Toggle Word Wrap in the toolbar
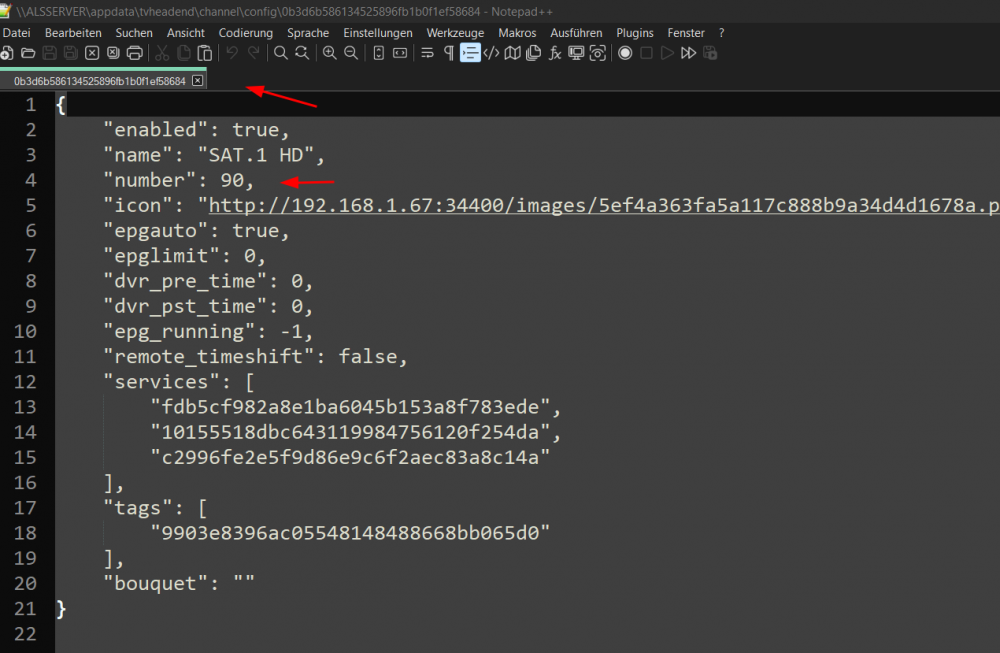Screen dimensions: 1000x653 coord(427,53)
